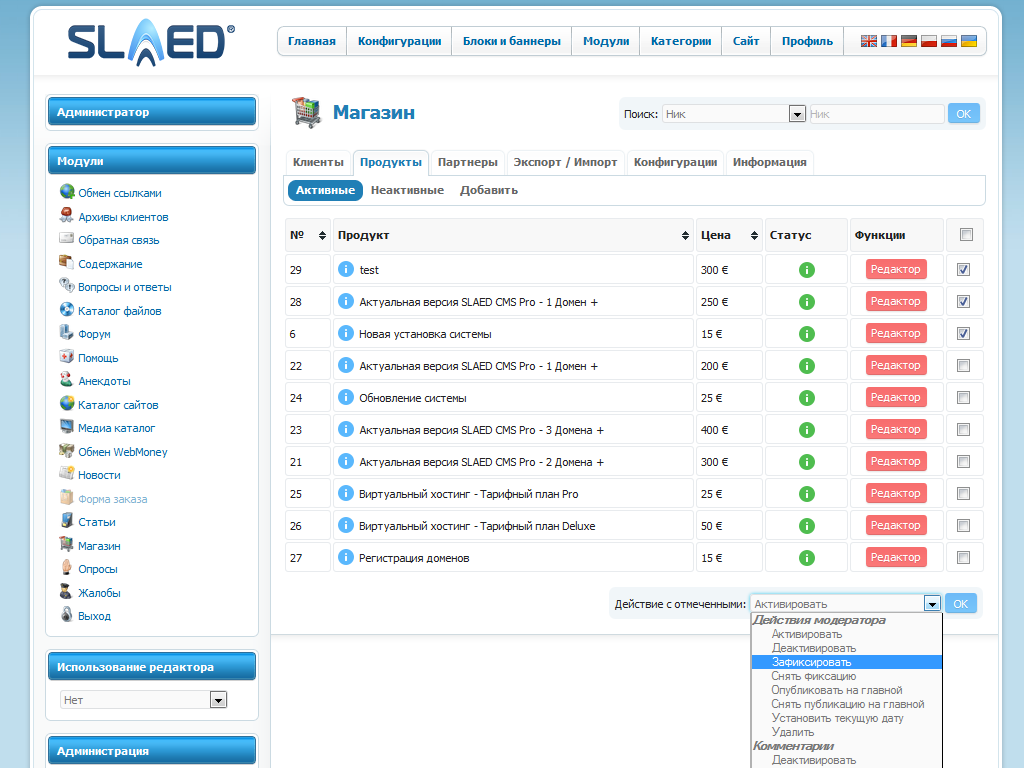Choose the Delete option in the open action list
This screenshot has width=1024, height=768.
pos(792,732)
